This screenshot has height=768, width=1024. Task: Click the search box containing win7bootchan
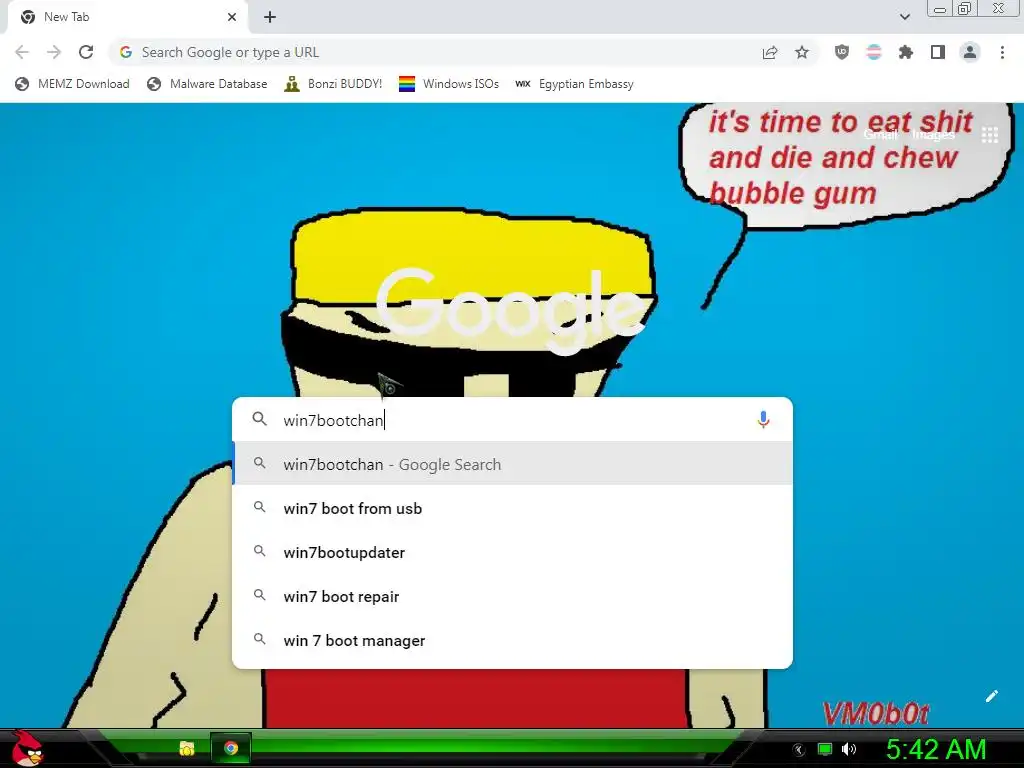(512, 419)
